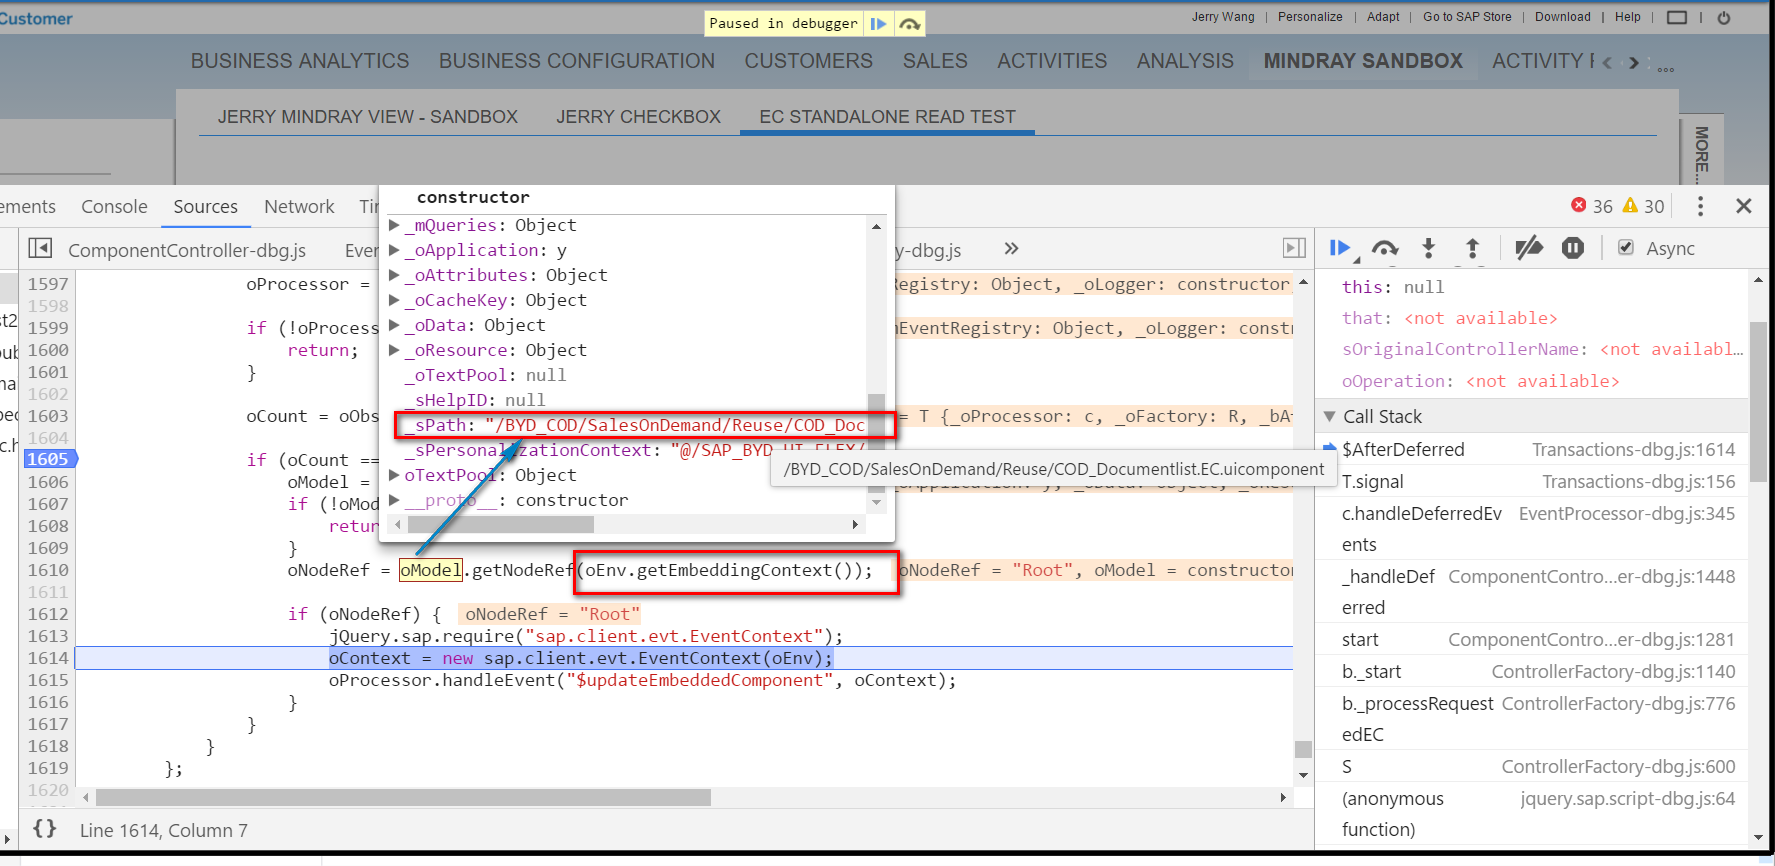The image size is (1775, 866).
Task: Expand oTextPool object in tooltip
Action: [394, 475]
